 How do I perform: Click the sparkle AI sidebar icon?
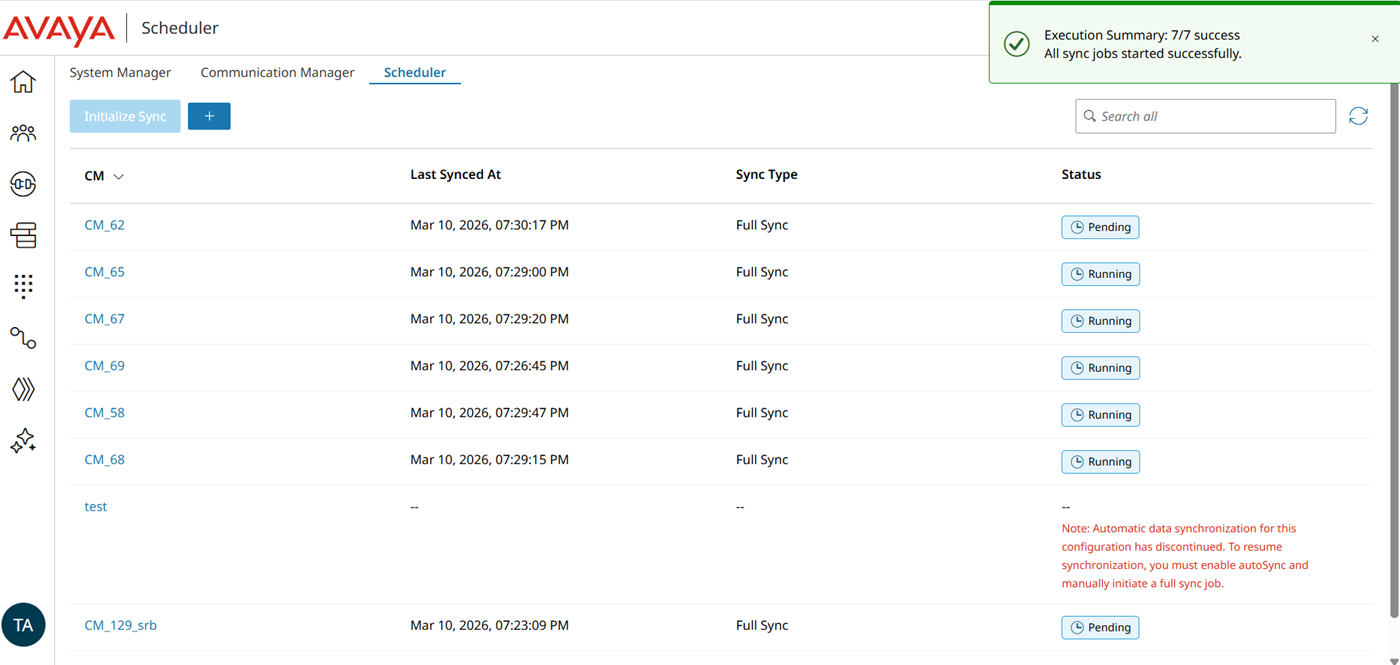[23, 441]
